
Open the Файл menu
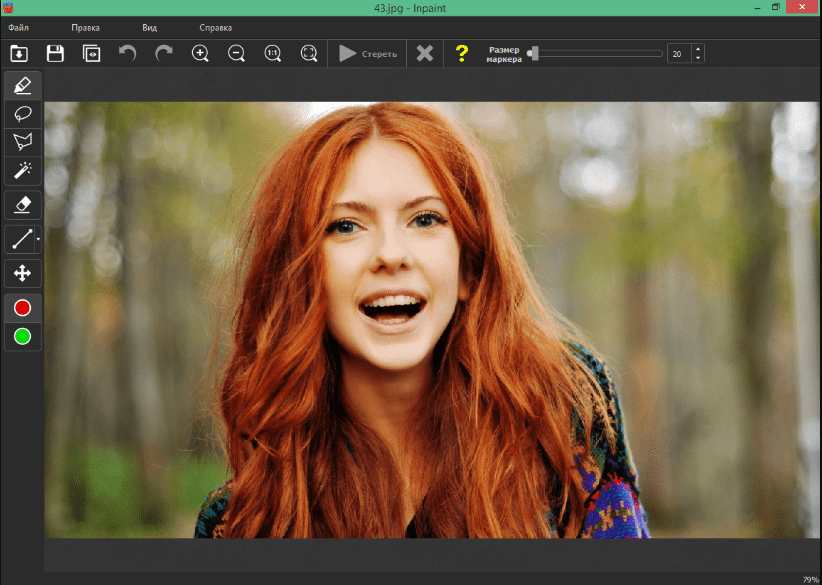19,28
